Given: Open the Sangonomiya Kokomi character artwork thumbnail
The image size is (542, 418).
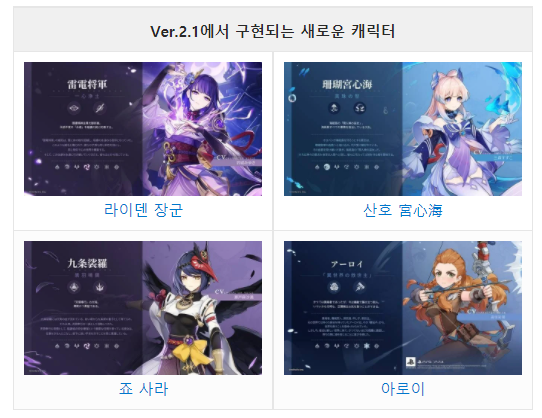Looking at the screenshot, I should click(403, 129).
